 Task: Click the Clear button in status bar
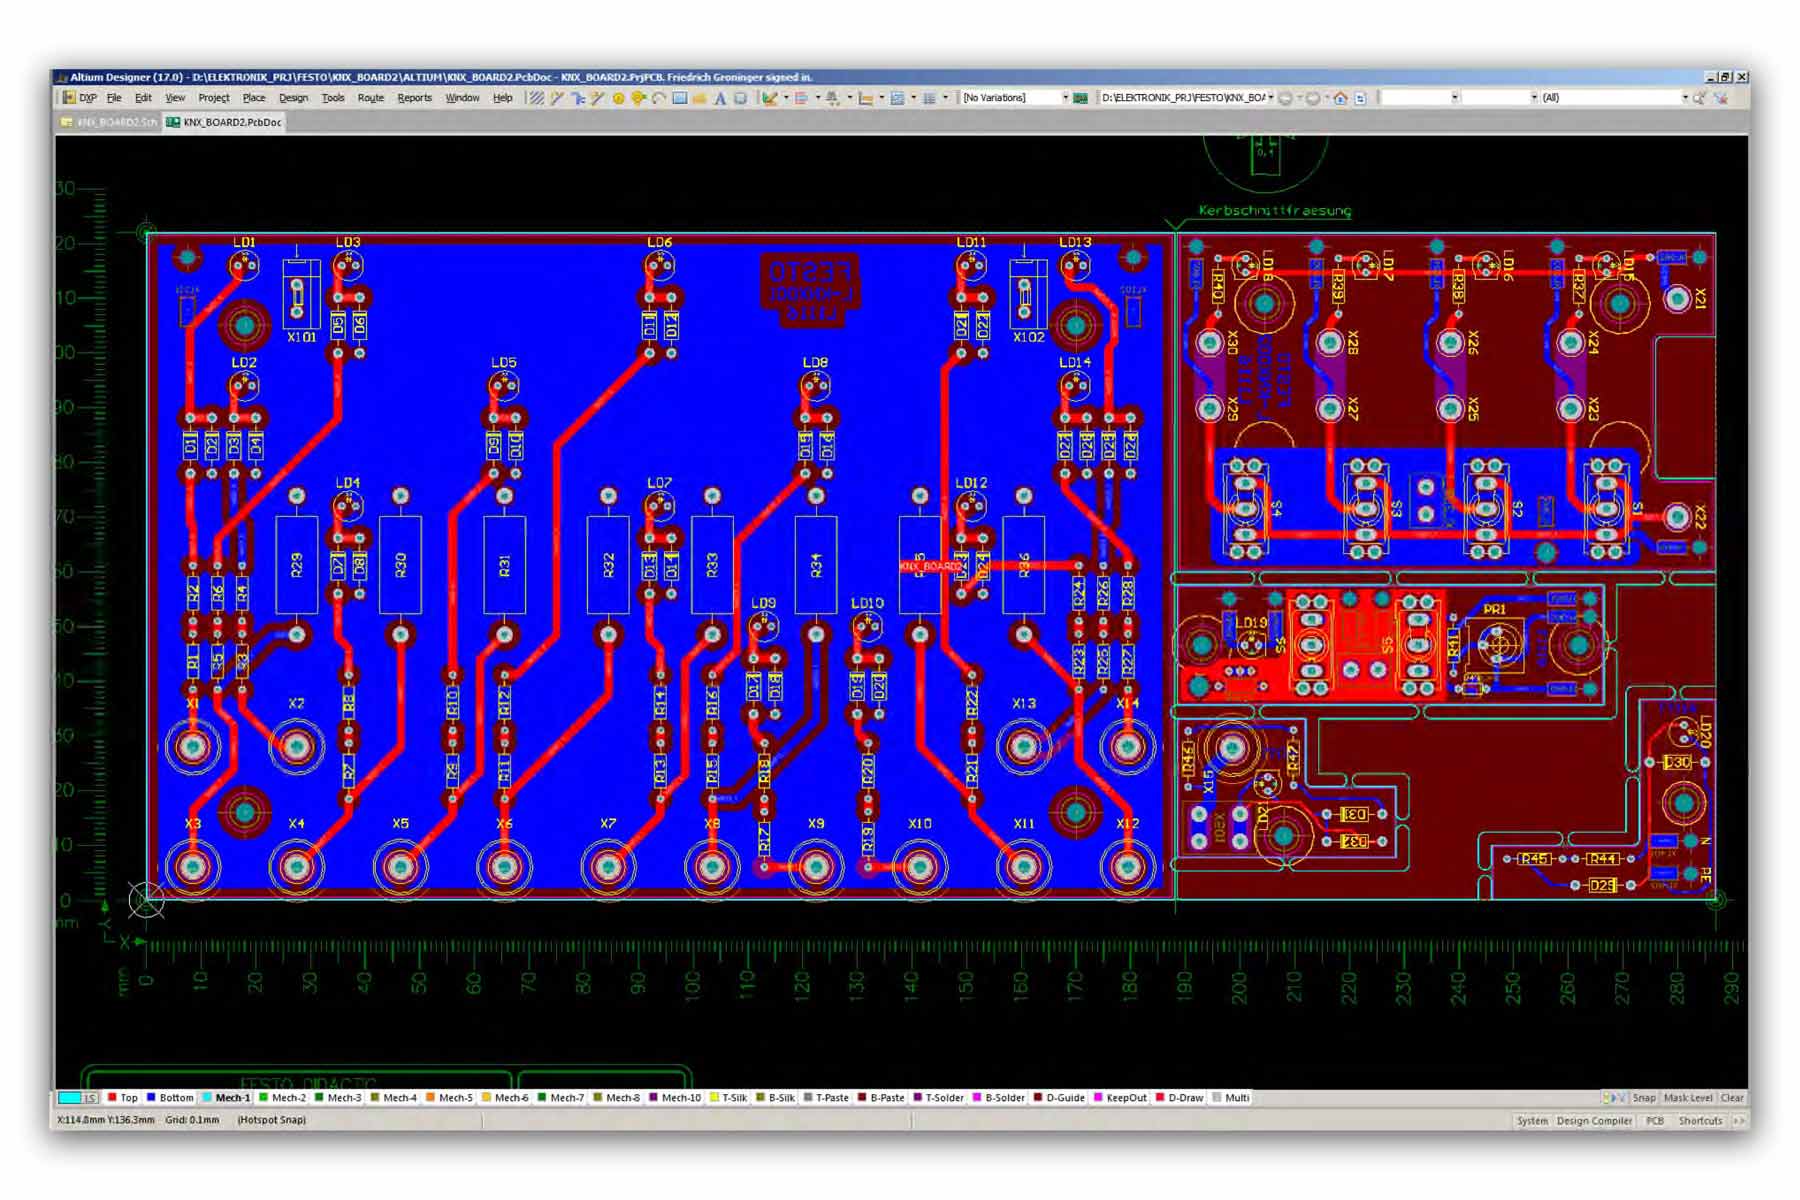pos(1732,1098)
